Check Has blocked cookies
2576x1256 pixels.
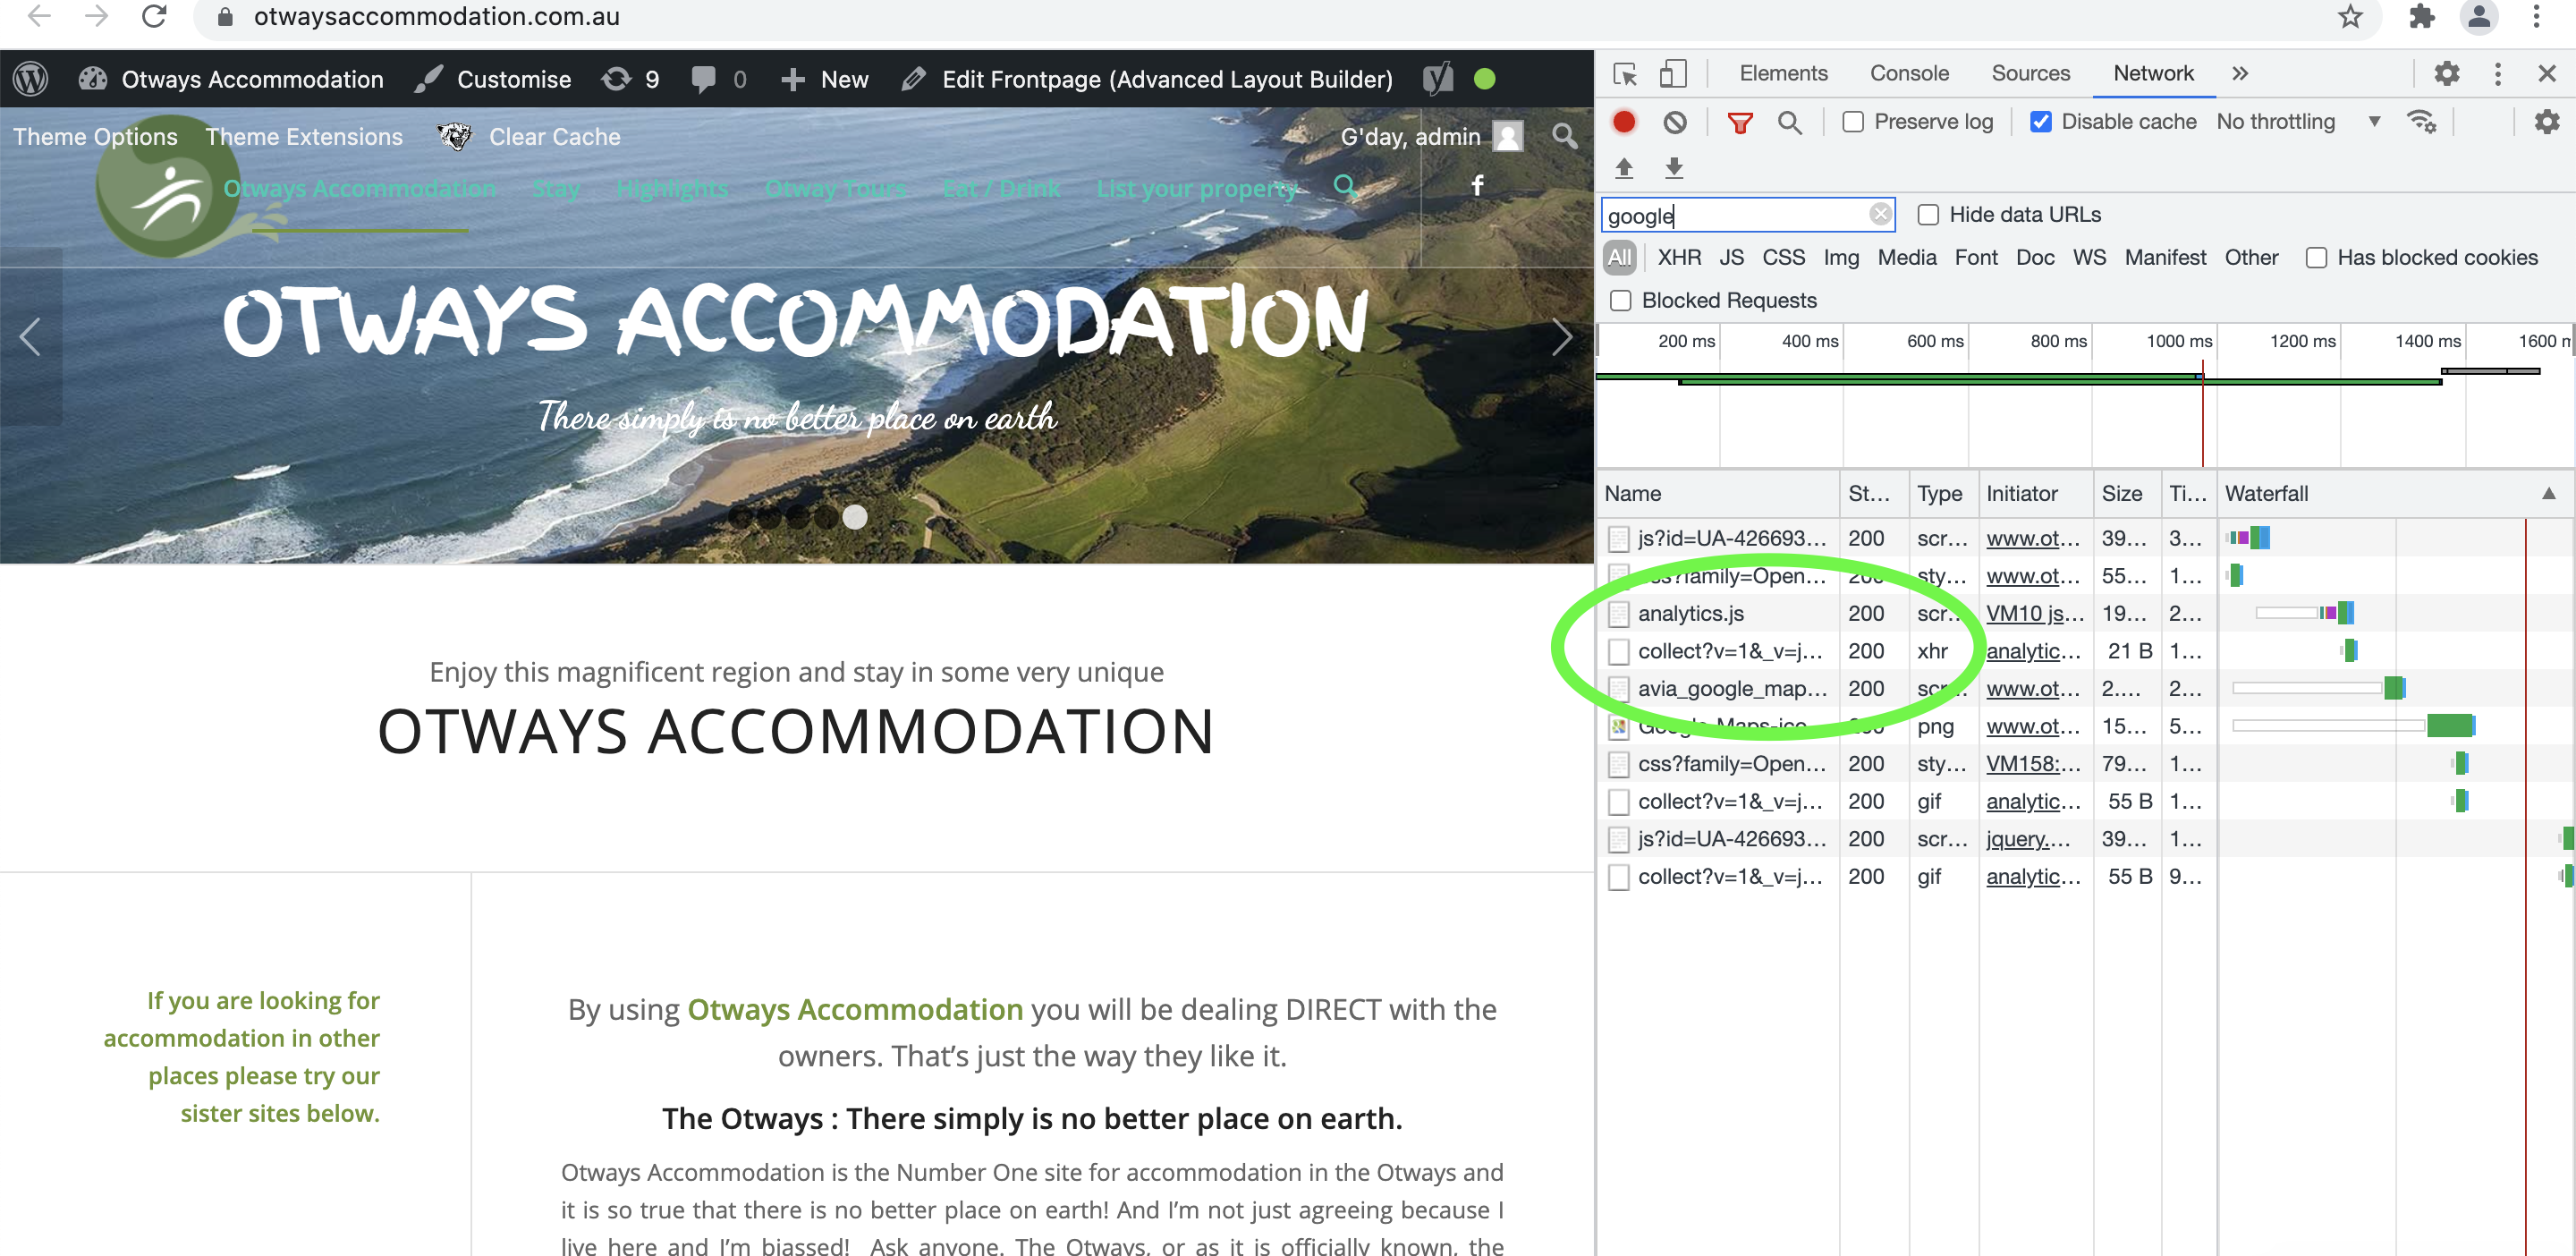[x=2316, y=258]
